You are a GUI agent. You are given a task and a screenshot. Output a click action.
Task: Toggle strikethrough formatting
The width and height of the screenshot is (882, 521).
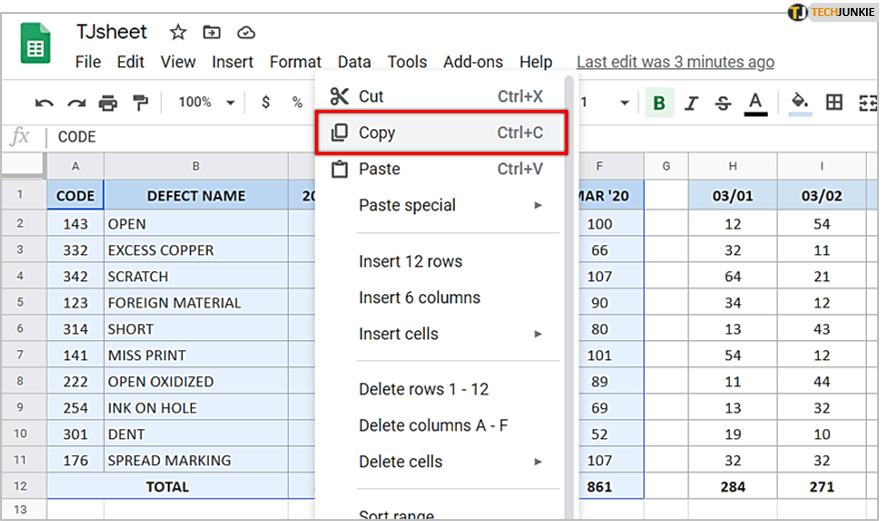point(724,102)
